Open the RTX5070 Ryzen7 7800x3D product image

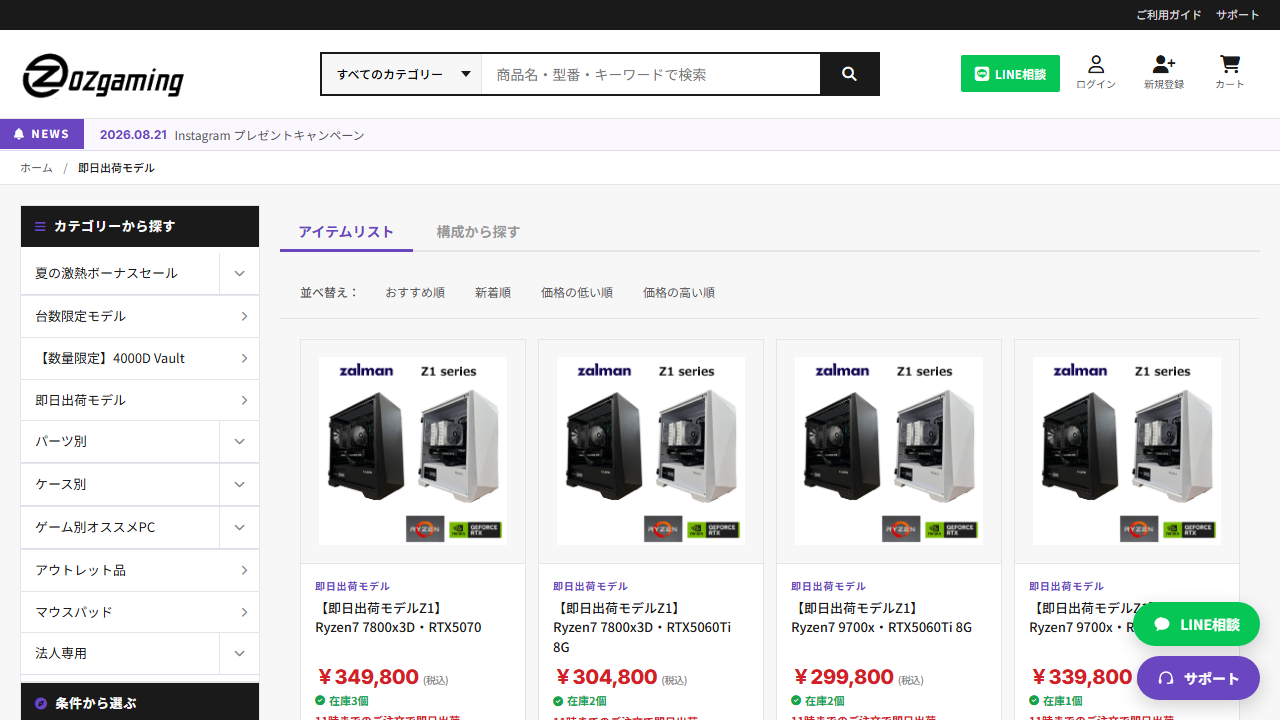pyautogui.click(x=413, y=451)
